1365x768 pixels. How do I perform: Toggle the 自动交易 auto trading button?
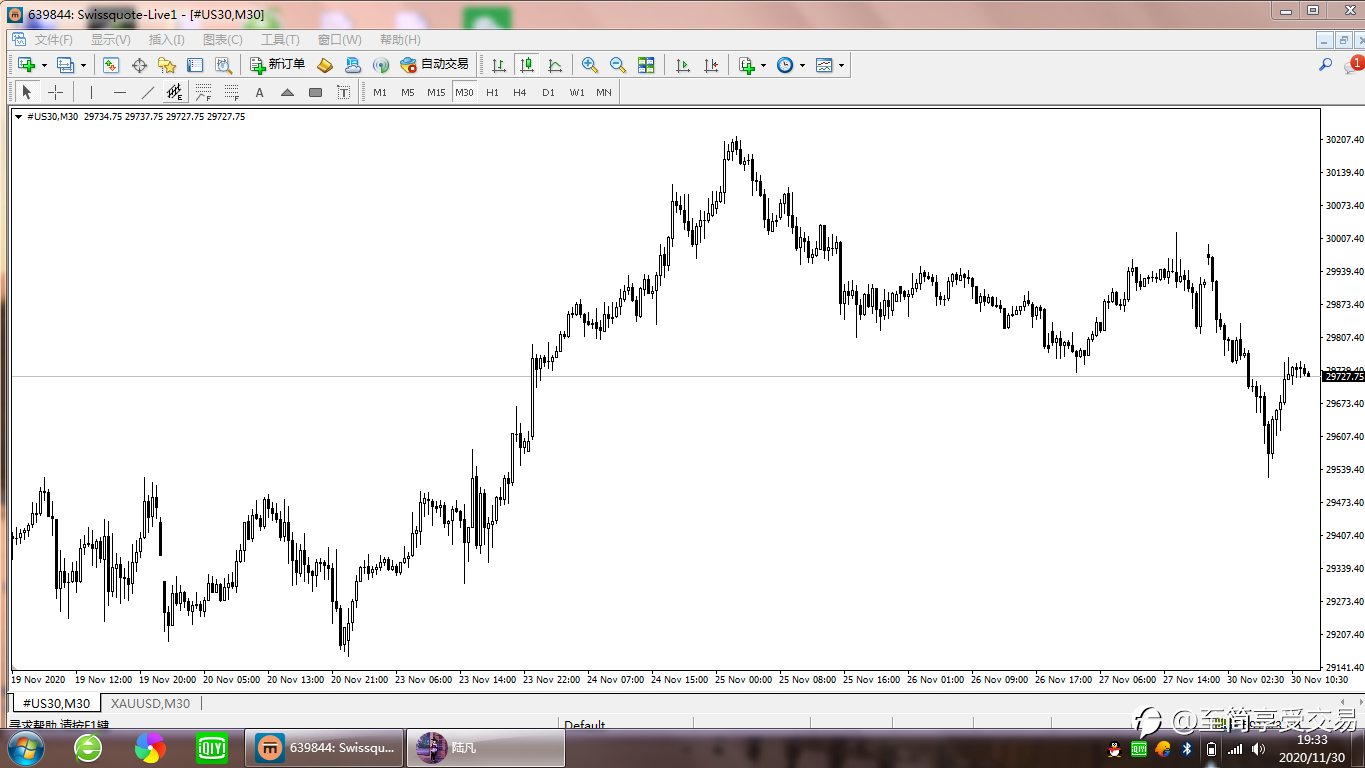point(434,65)
